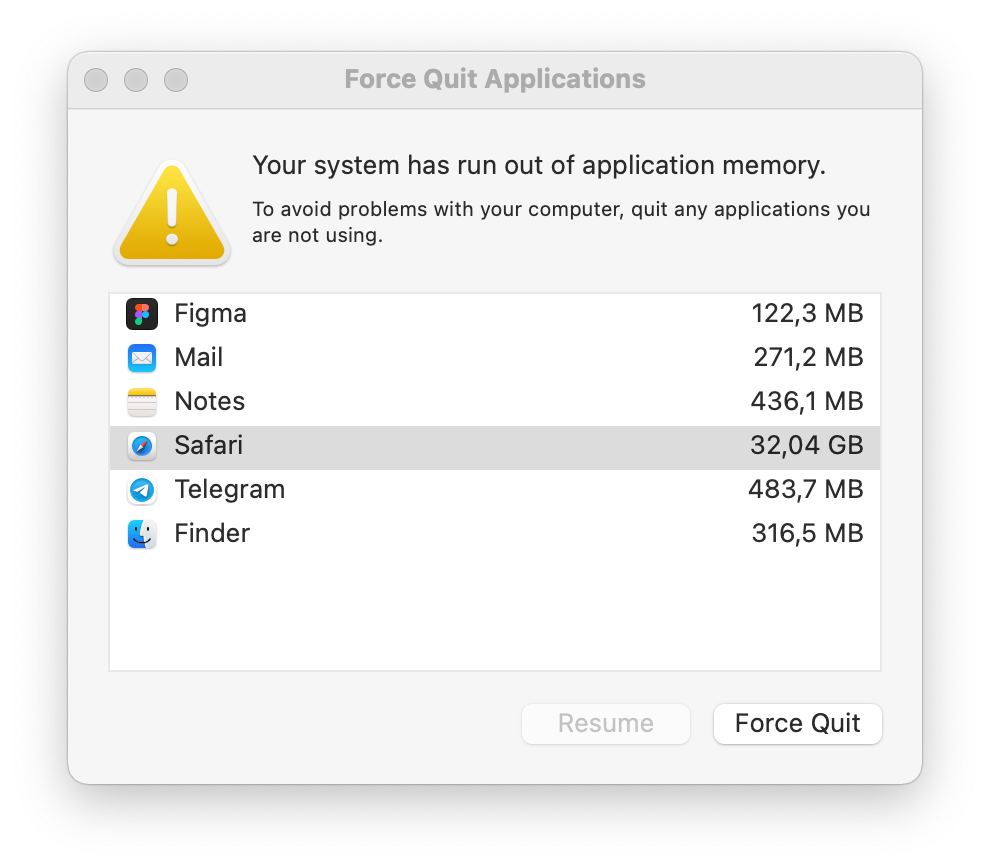Select the Finder row name
The width and height of the screenshot is (990, 868).
212,533
